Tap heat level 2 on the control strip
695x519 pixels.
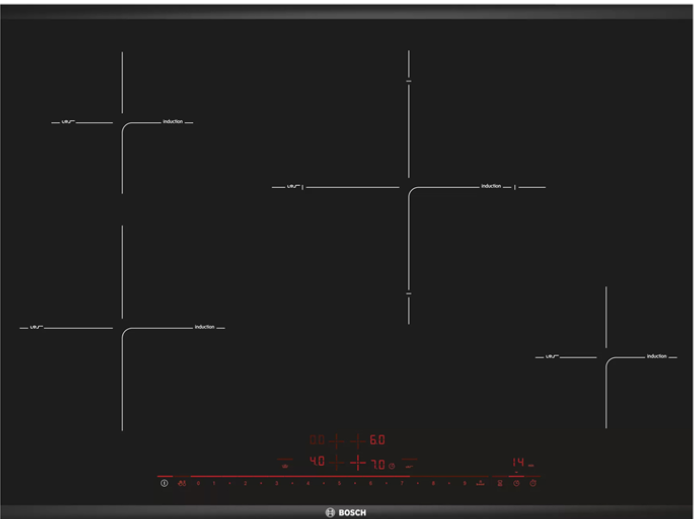[x=245, y=484]
